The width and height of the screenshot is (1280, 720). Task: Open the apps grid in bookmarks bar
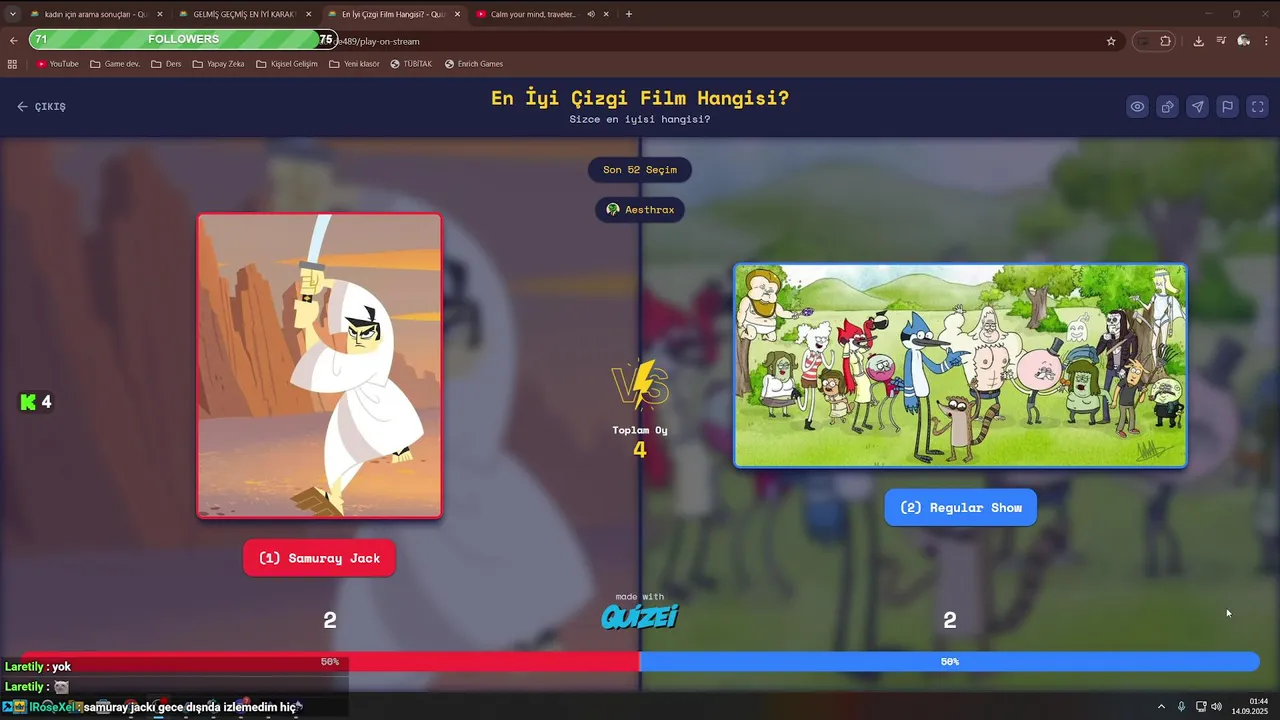(12, 64)
